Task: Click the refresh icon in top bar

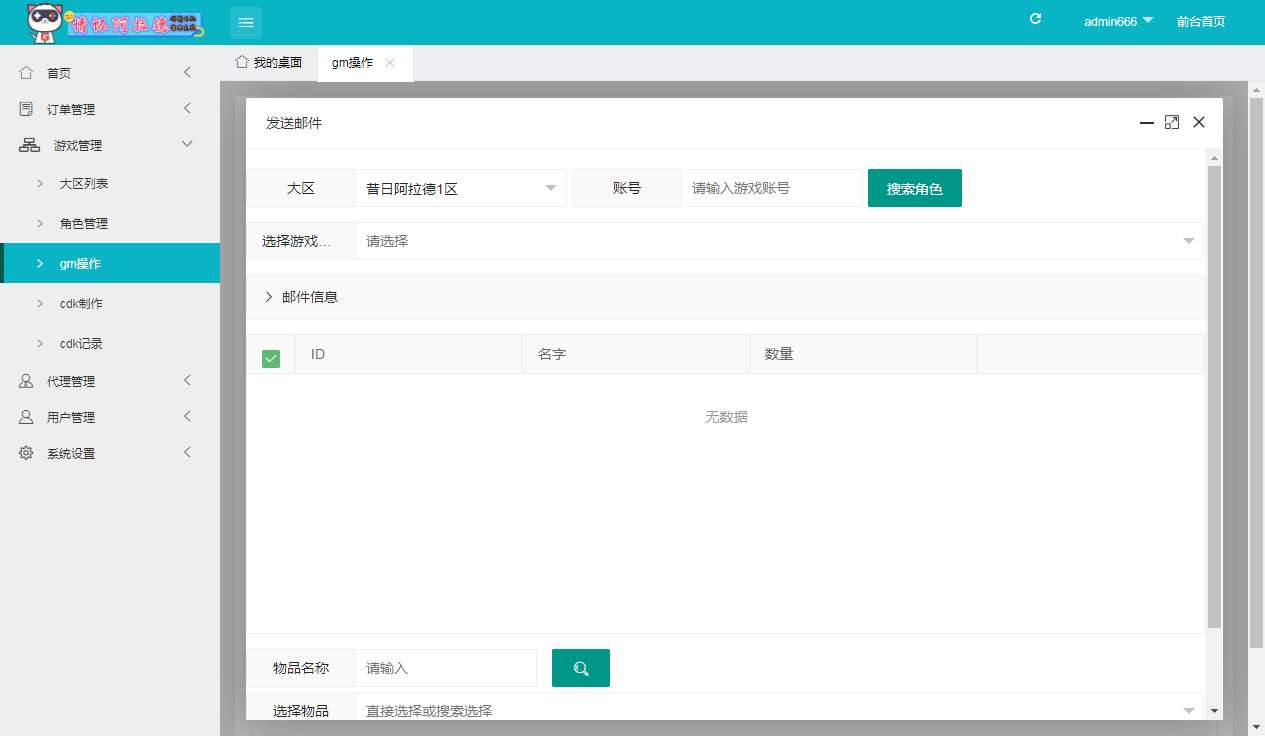Action: coord(1036,19)
